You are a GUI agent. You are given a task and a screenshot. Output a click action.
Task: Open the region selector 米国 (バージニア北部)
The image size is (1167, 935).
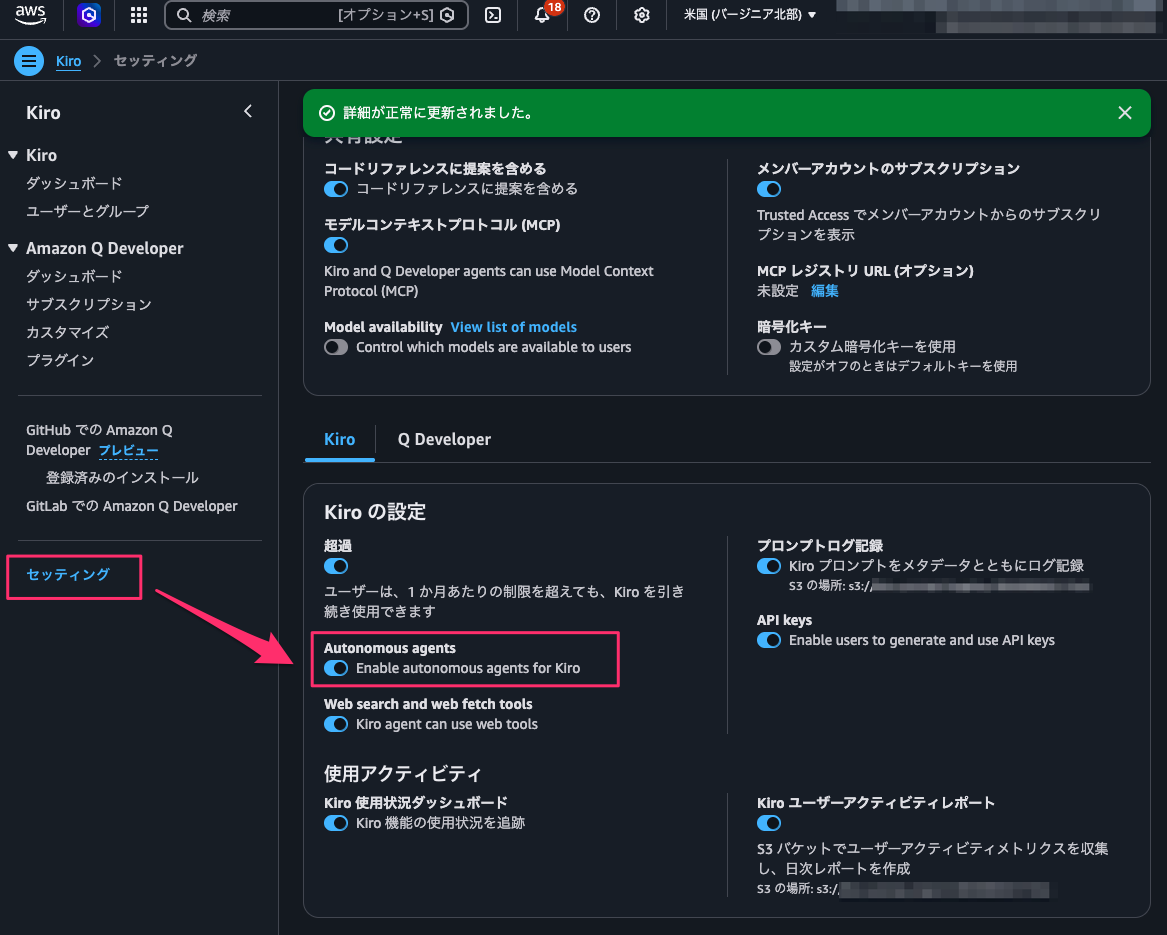pos(749,15)
